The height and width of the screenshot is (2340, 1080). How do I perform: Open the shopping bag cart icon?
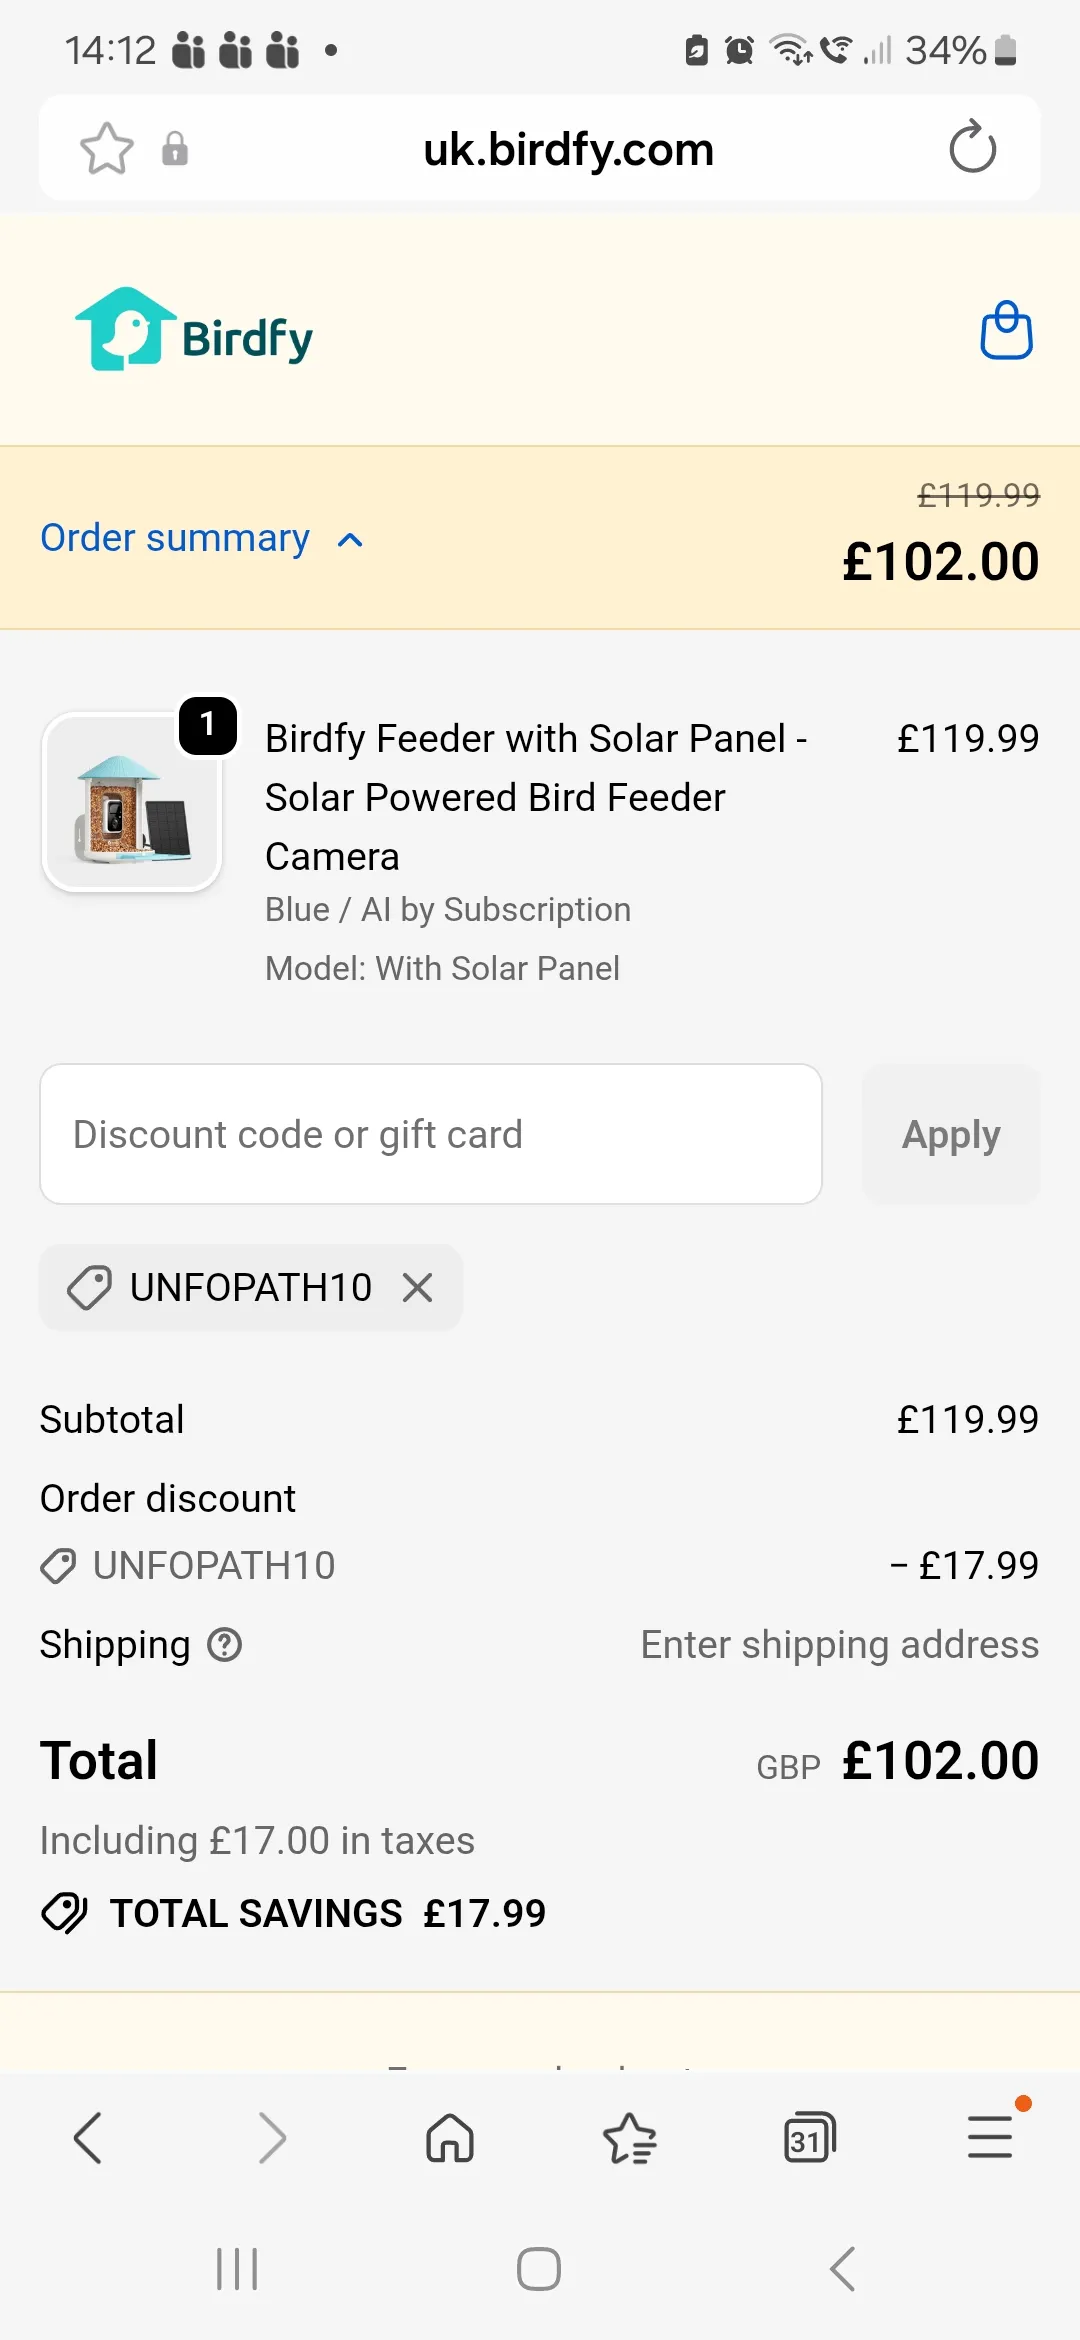click(1006, 331)
